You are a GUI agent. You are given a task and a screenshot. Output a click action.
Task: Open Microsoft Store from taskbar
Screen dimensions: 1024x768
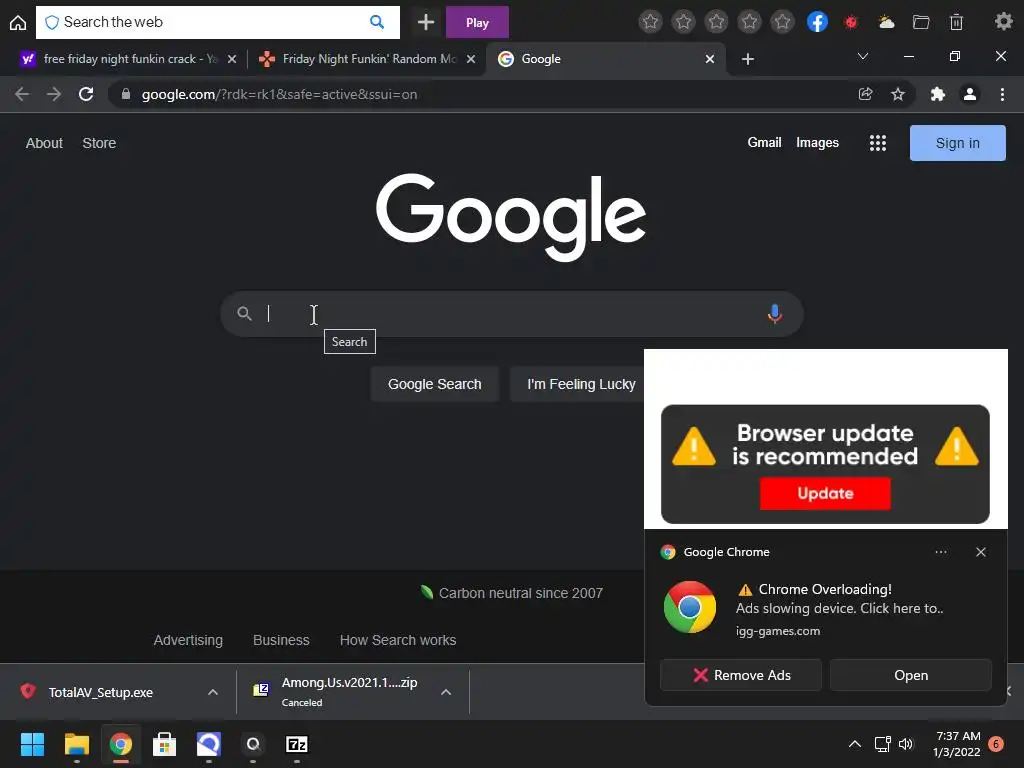(165, 744)
